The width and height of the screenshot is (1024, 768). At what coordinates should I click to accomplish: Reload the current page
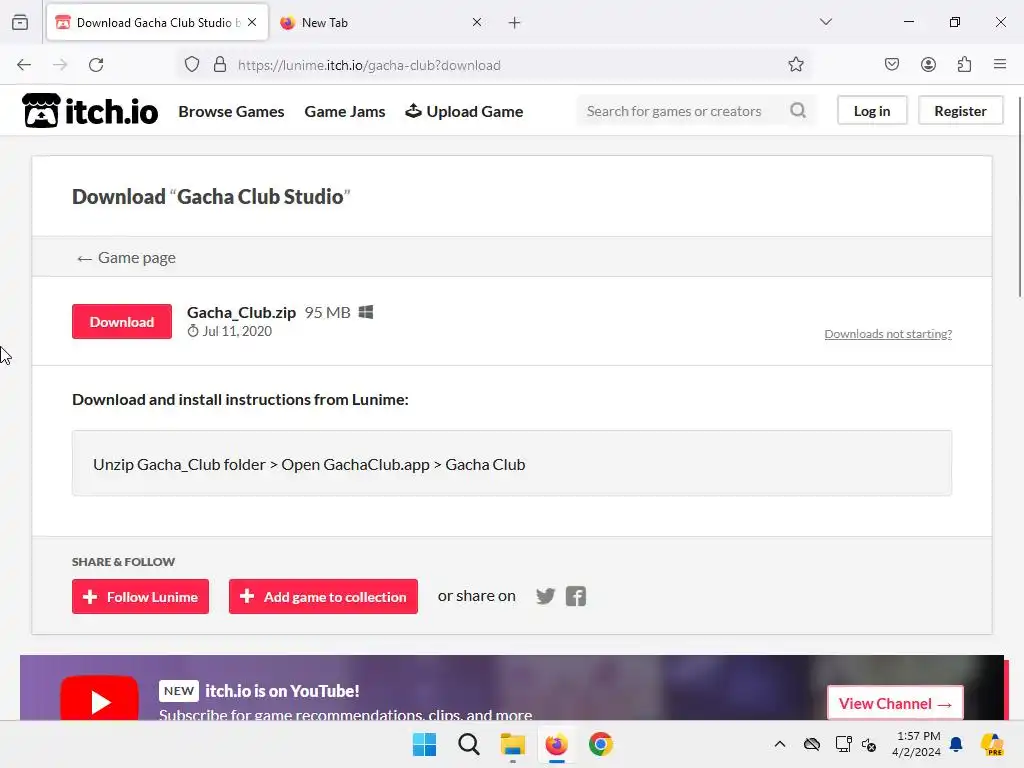pyautogui.click(x=96, y=65)
